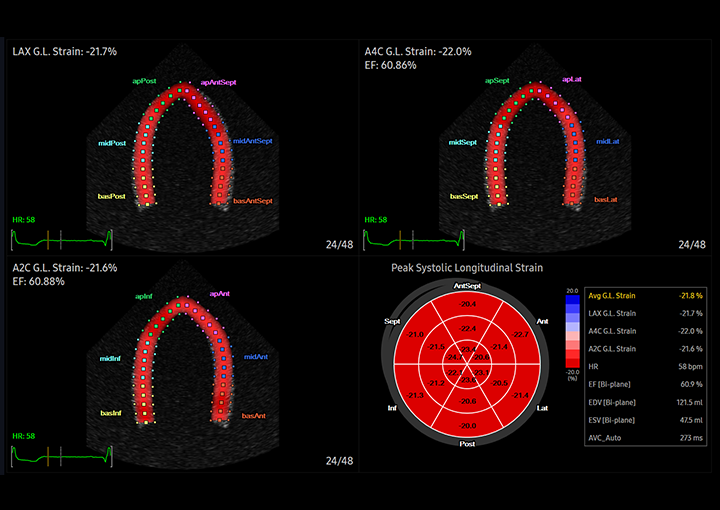Click the ECG trace in the LAX panel
This screenshot has width=720, height=510.
pos(60,239)
